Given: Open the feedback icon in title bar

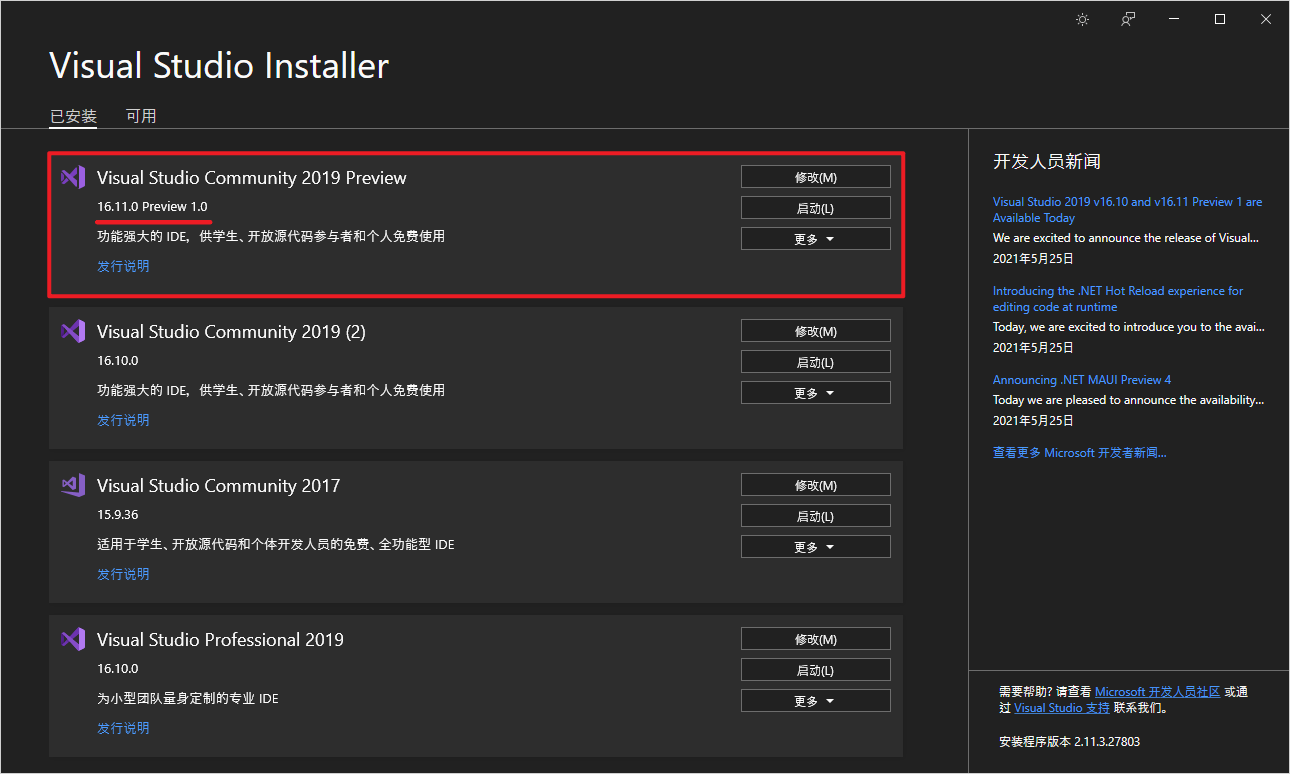Looking at the screenshot, I should [x=1128, y=19].
